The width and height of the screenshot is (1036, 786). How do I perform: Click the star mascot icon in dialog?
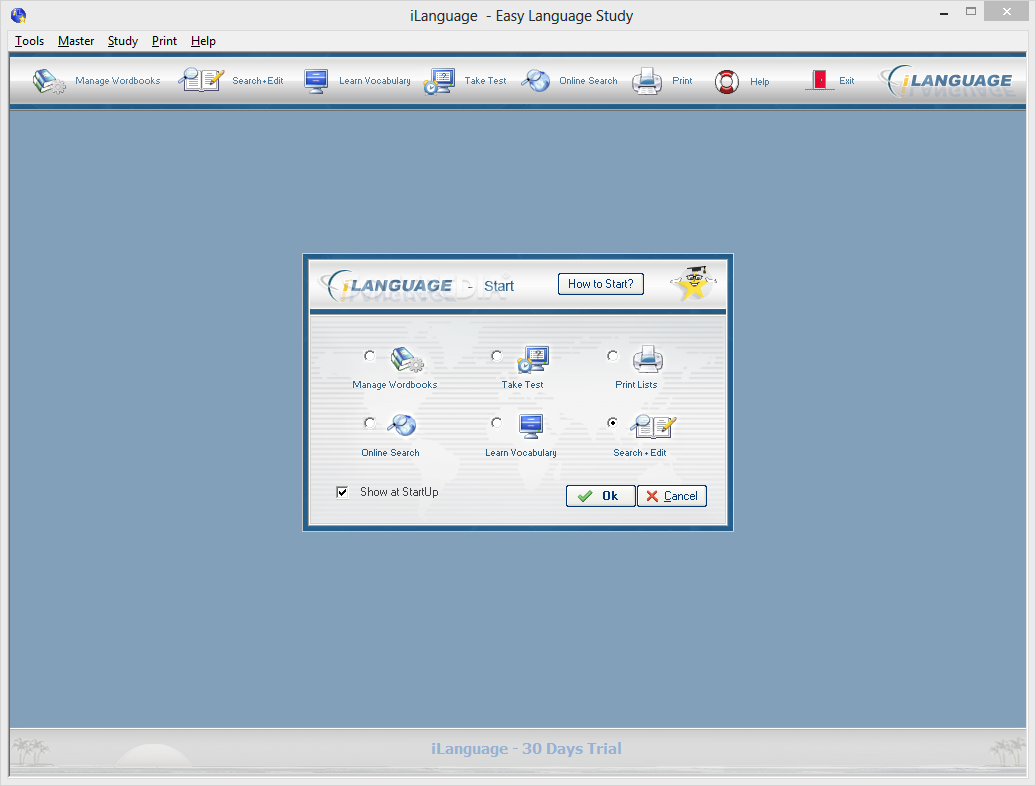pyautogui.click(x=694, y=283)
